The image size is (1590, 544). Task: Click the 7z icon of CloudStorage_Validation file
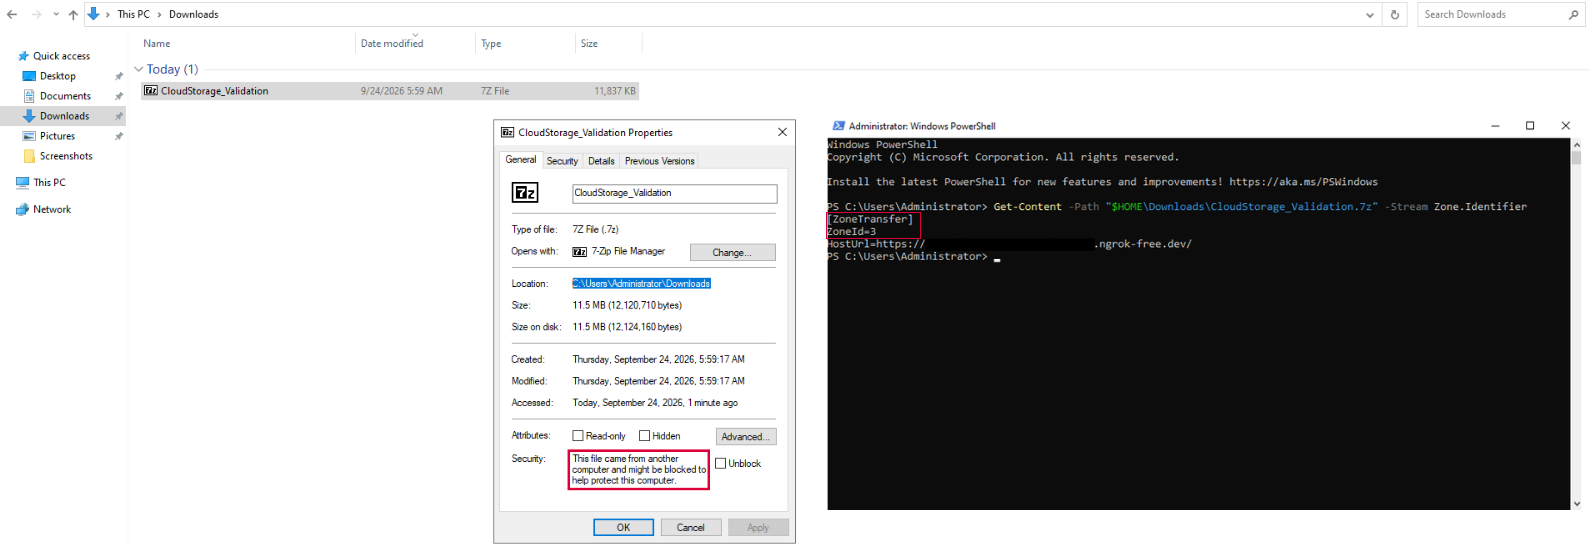(150, 91)
